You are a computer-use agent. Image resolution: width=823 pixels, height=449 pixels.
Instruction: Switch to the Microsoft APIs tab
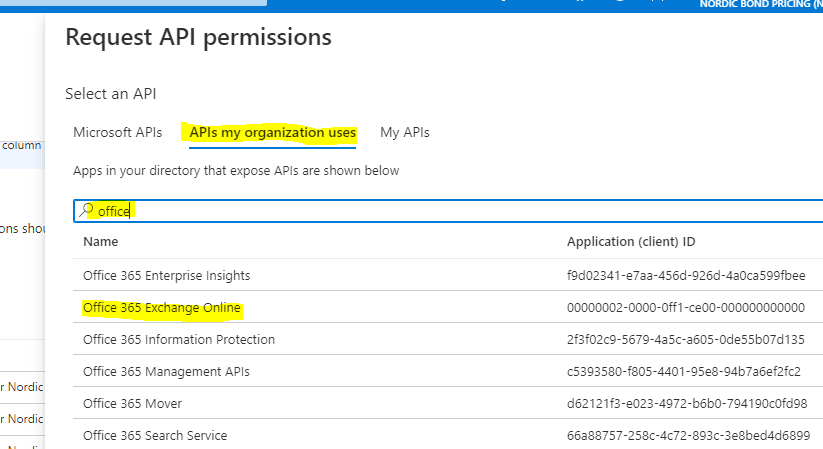[x=117, y=132]
